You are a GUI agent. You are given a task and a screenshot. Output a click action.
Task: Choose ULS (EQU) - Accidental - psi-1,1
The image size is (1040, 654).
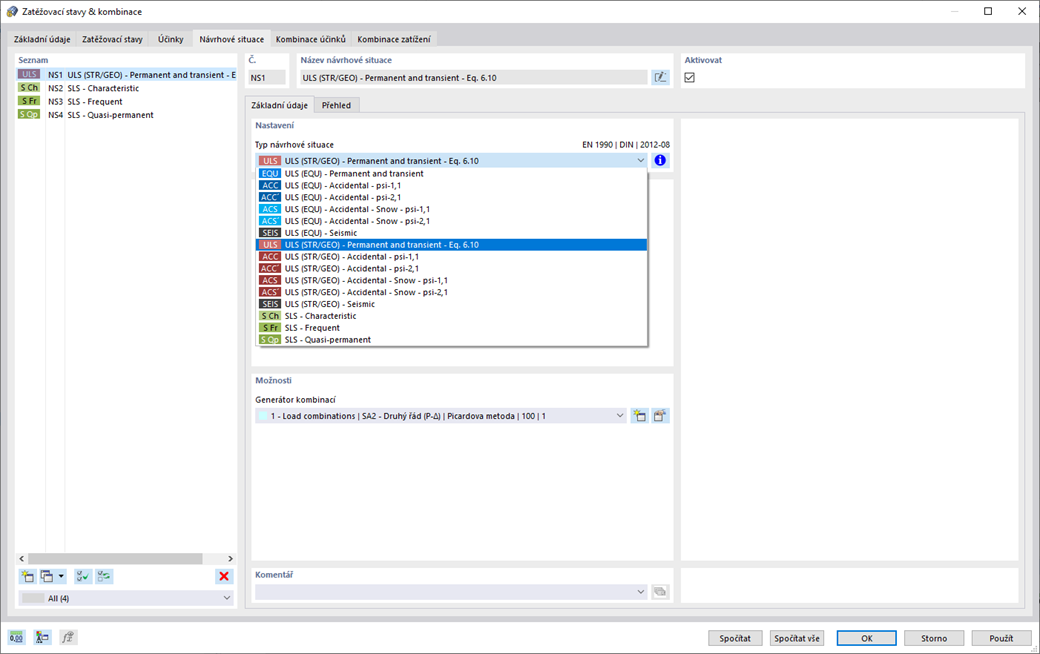[452, 186]
